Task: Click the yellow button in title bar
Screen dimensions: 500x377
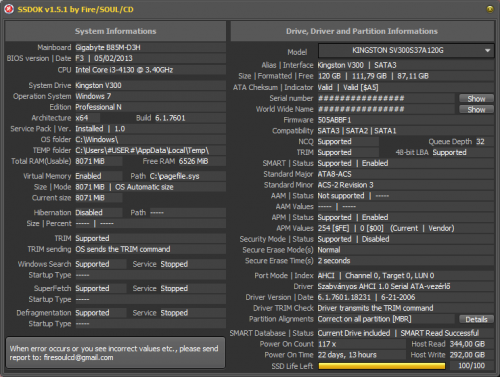Action: pyautogui.click(x=490, y=9)
